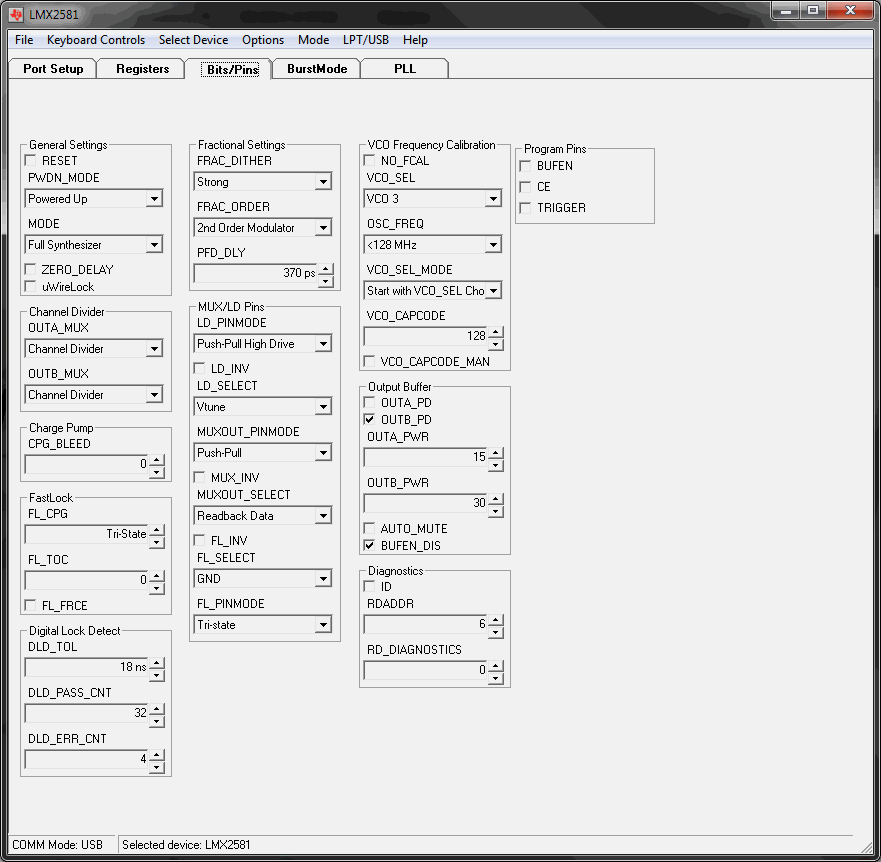
Task: Increase FL_CPG with up arrow
Action: (x=157, y=529)
